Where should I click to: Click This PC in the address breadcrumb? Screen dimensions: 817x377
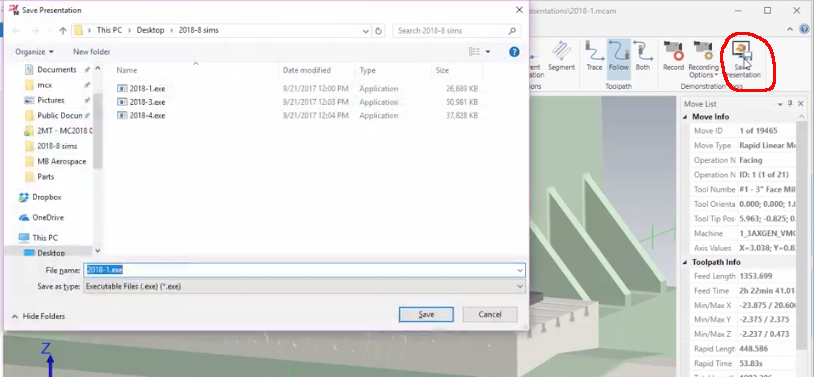point(109,31)
